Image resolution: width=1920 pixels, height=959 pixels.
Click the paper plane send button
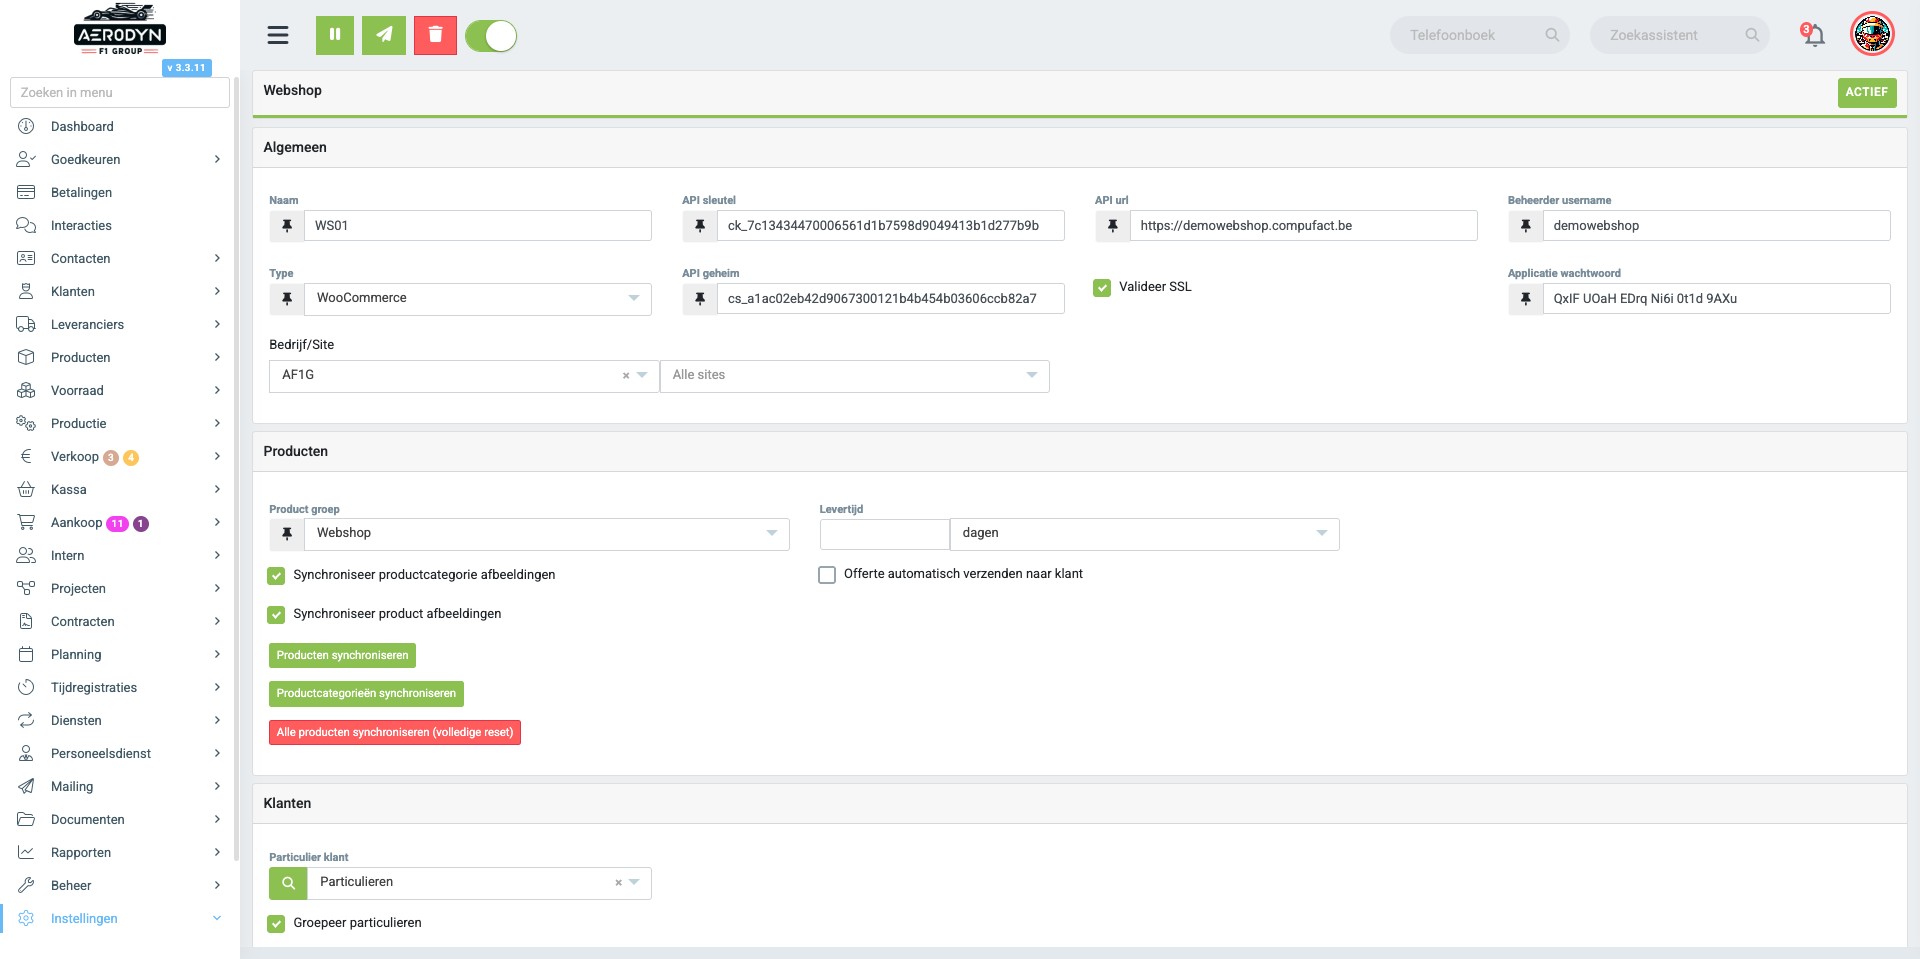pos(385,35)
